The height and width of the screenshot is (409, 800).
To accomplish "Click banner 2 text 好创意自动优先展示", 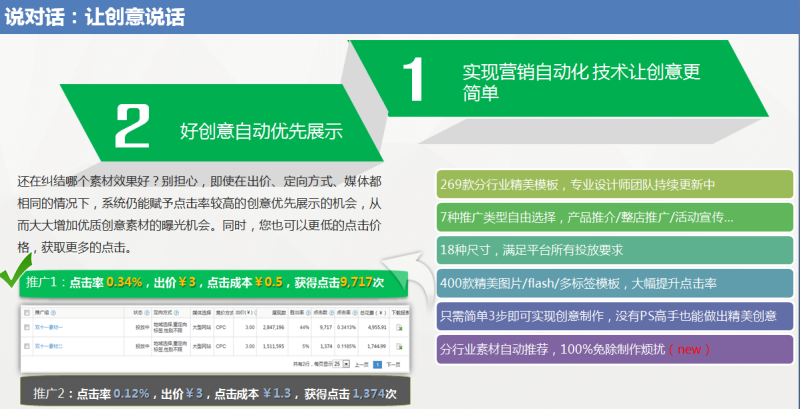I will pos(261,131).
